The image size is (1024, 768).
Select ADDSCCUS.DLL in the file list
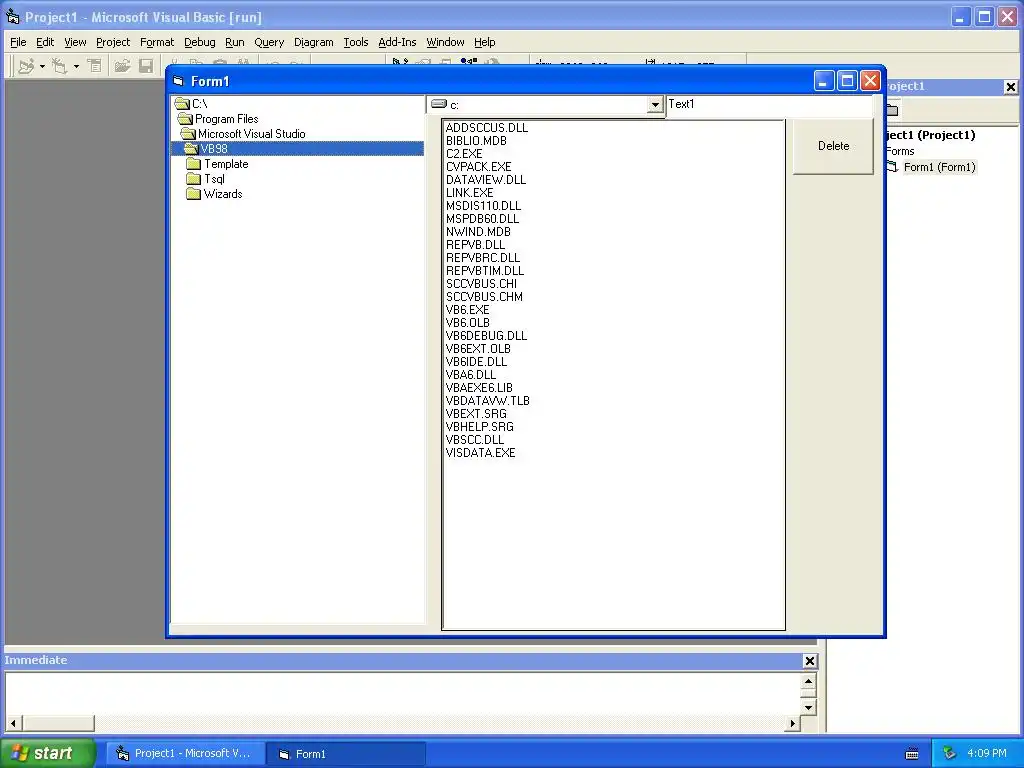[x=487, y=128]
